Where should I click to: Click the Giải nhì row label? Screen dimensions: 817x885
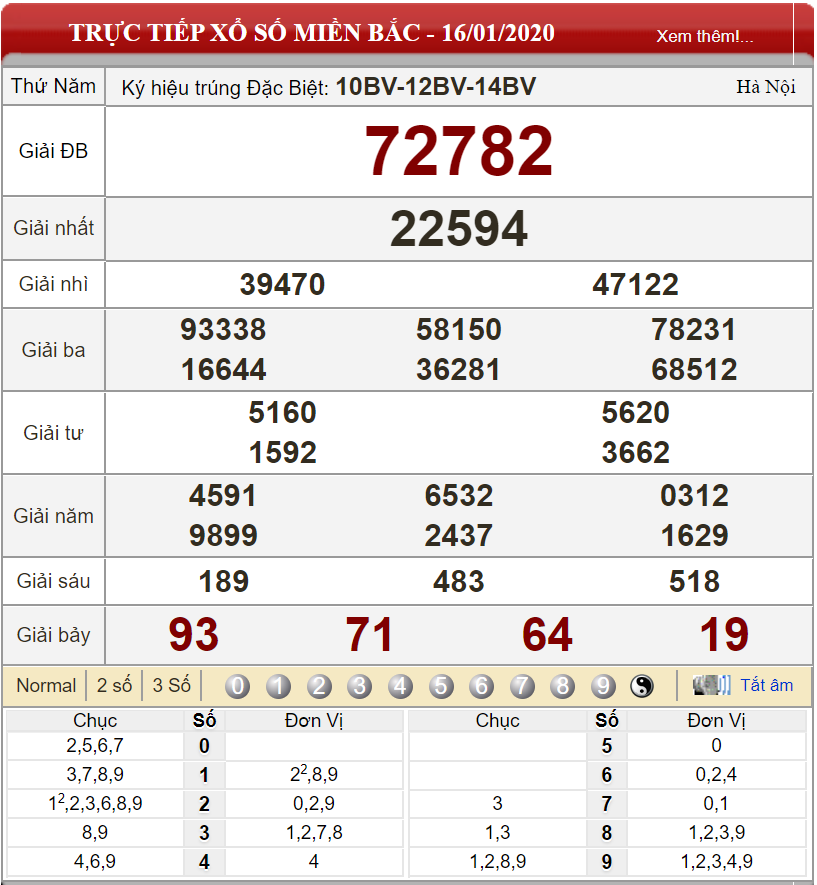(54, 284)
